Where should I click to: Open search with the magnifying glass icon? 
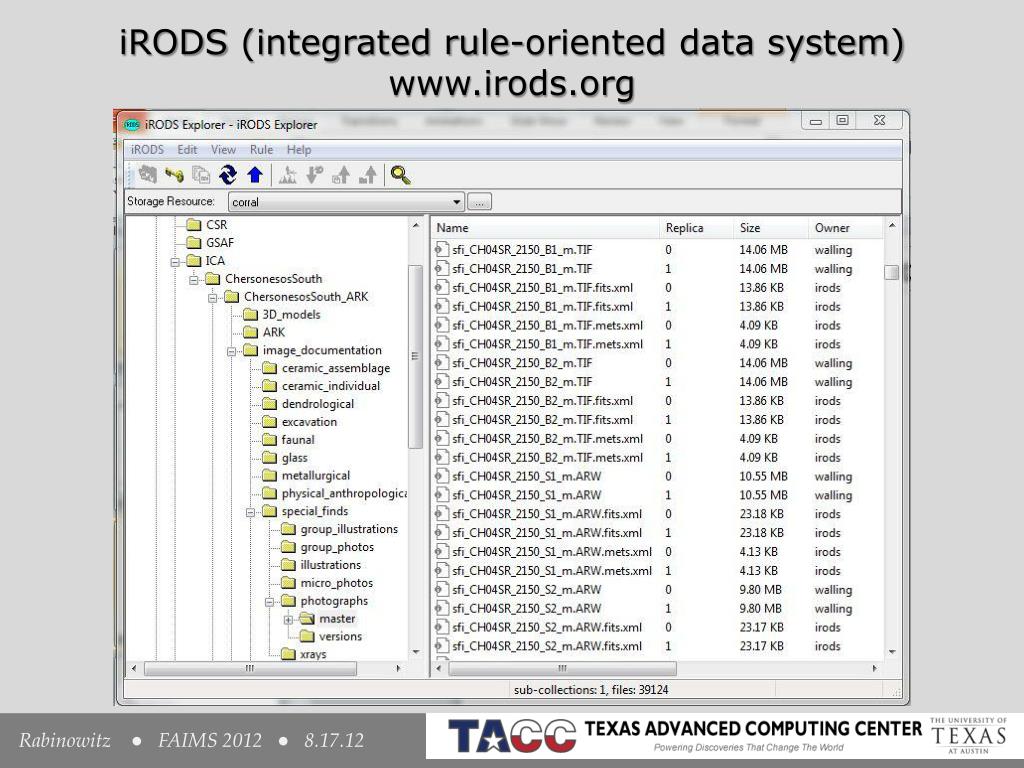click(400, 175)
